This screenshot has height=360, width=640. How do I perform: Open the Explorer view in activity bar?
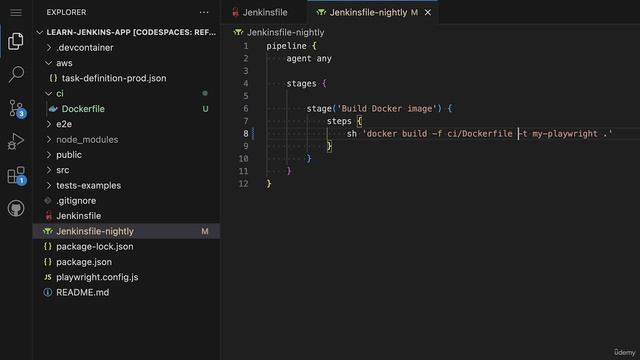[x=16, y=41]
